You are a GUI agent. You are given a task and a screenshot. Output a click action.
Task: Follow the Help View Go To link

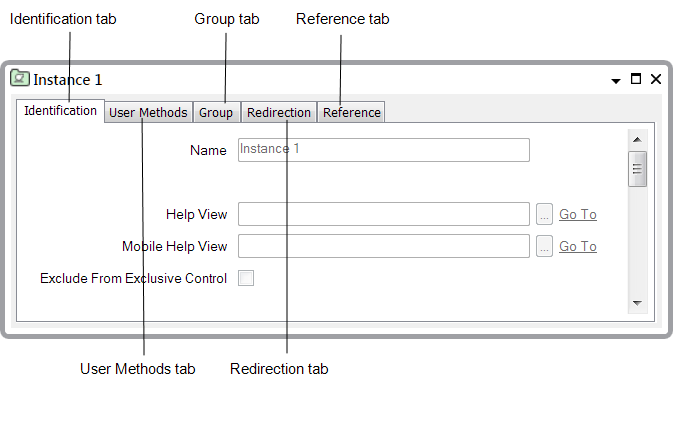pos(578,214)
